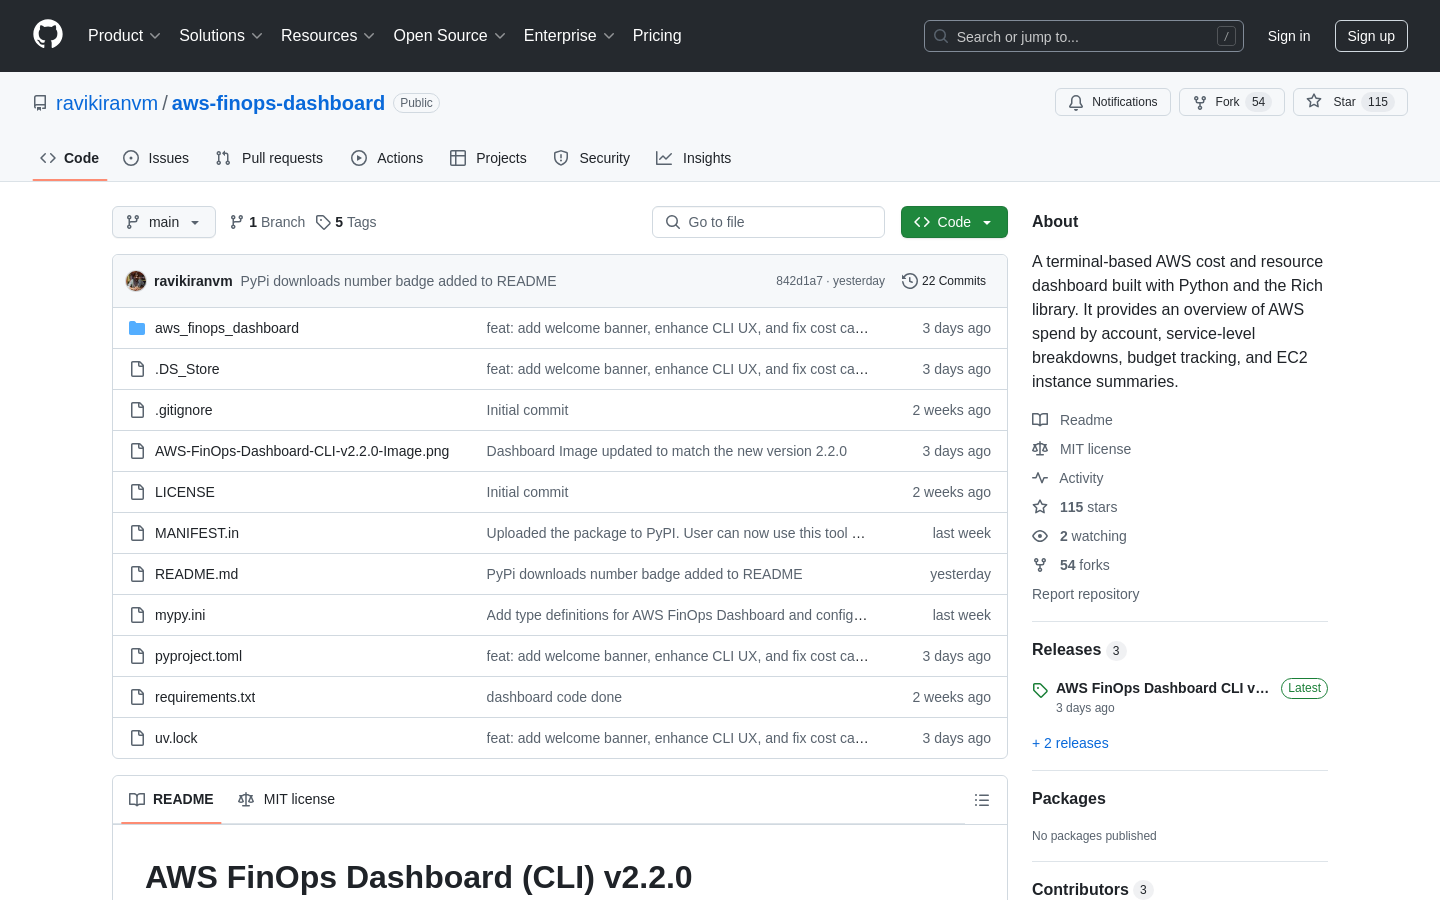Expand the Product menu
This screenshot has width=1440, height=900.
pyautogui.click(x=124, y=36)
